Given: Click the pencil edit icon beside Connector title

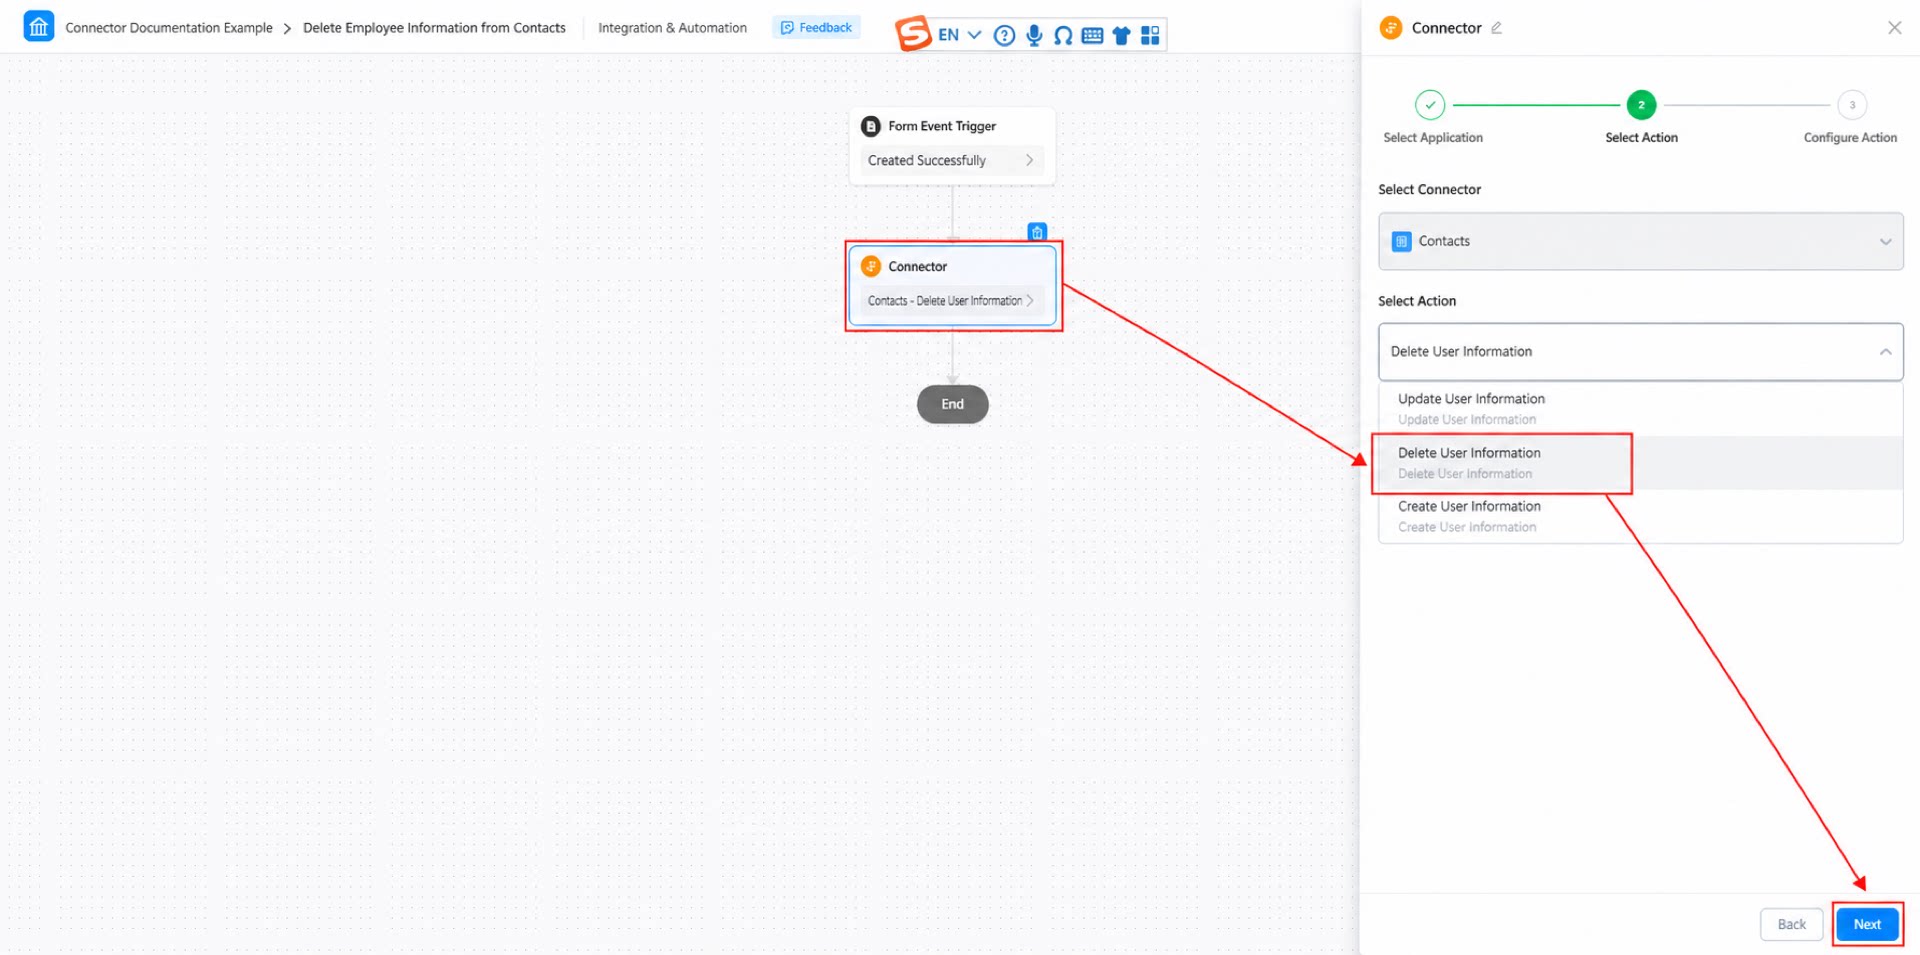Looking at the screenshot, I should (x=1496, y=28).
